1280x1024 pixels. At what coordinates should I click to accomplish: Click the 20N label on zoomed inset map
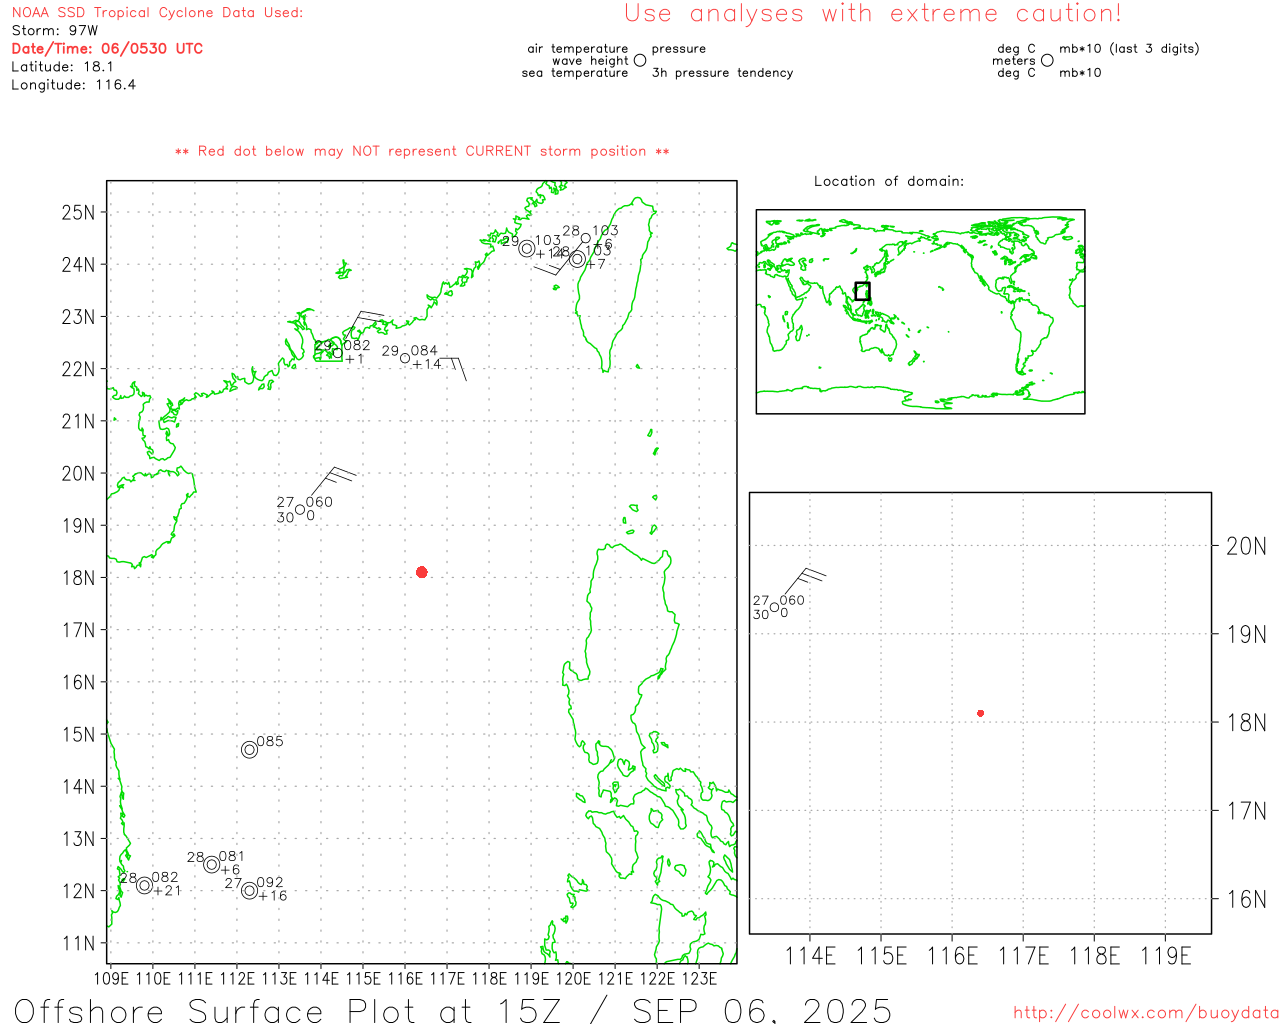(x=1246, y=546)
